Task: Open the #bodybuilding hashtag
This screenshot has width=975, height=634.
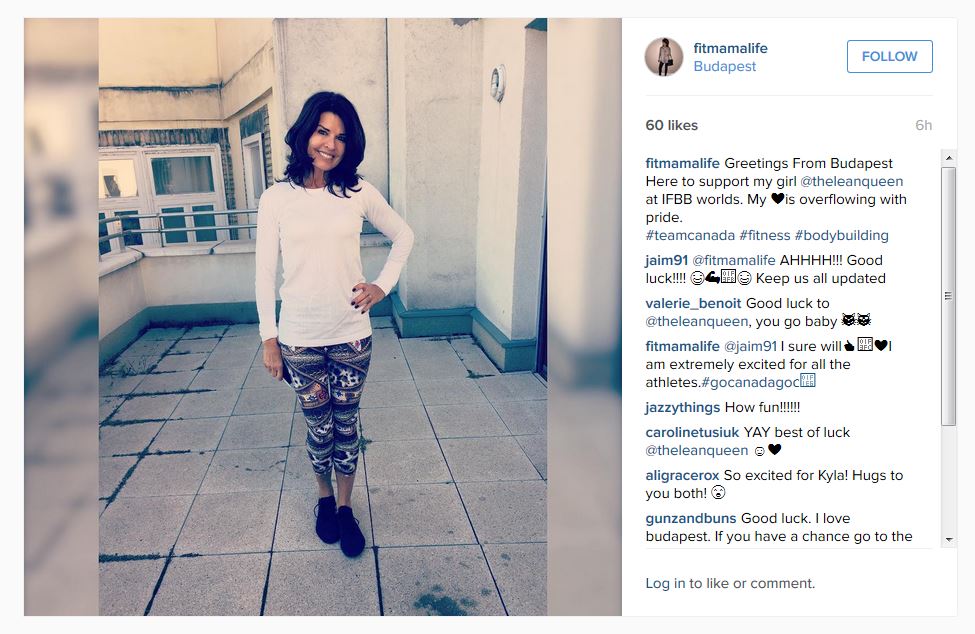Action: pyautogui.click(x=841, y=236)
